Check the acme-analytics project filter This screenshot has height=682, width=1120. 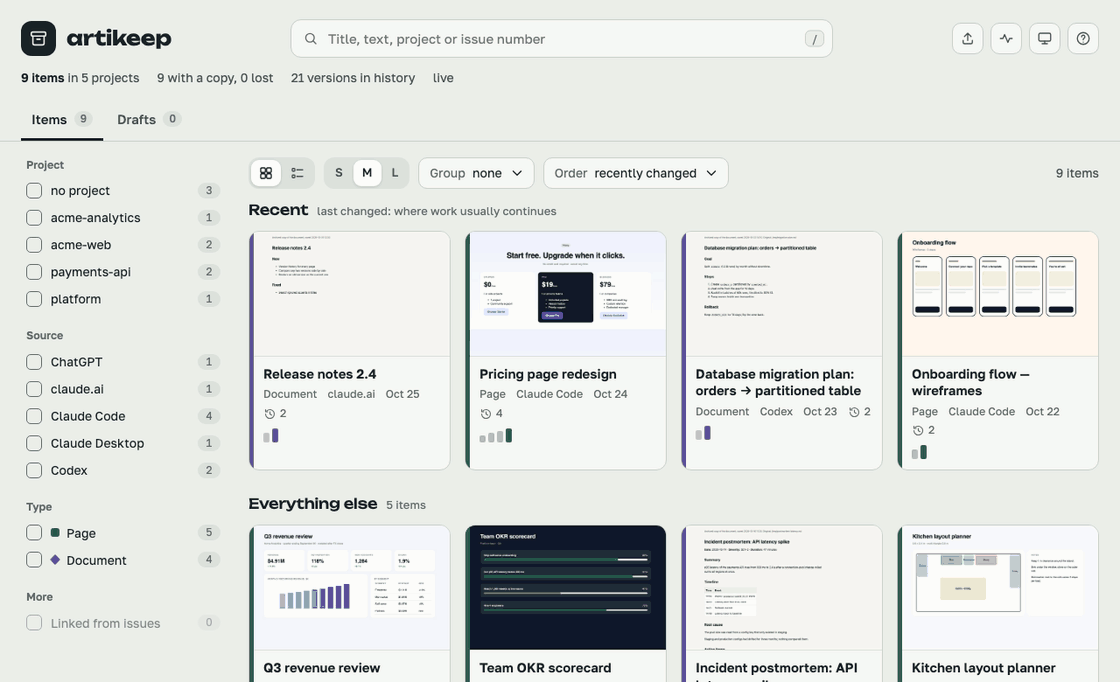(x=34, y=218)
